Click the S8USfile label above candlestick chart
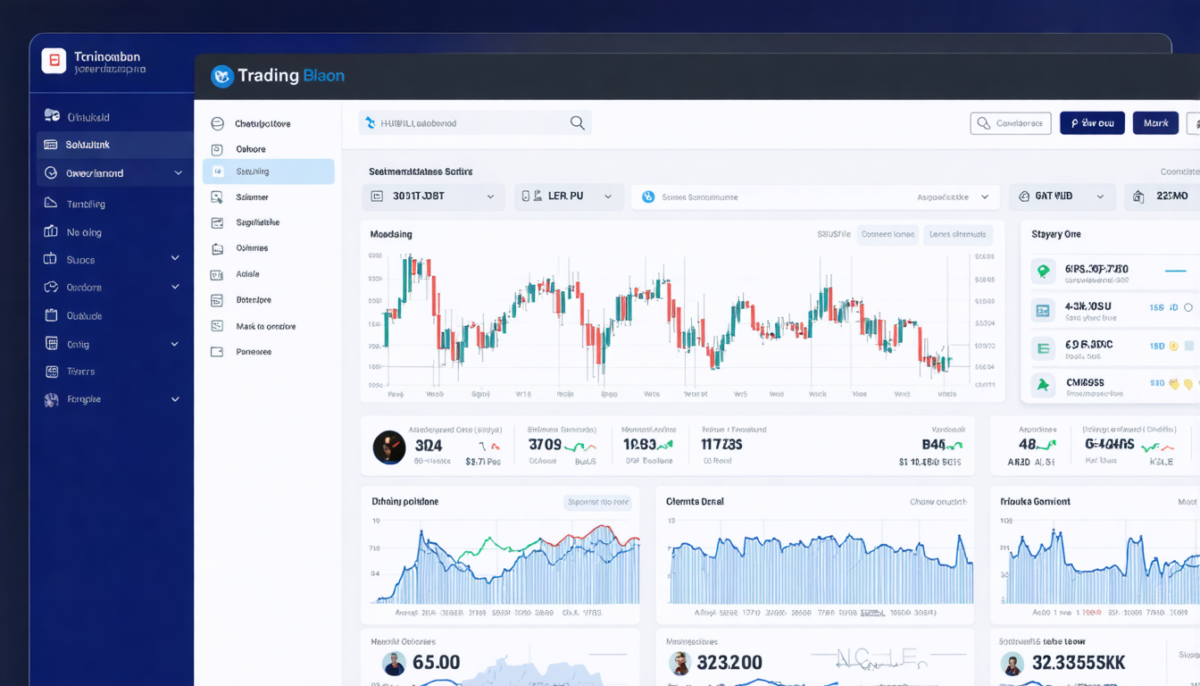 click(834, 235)
